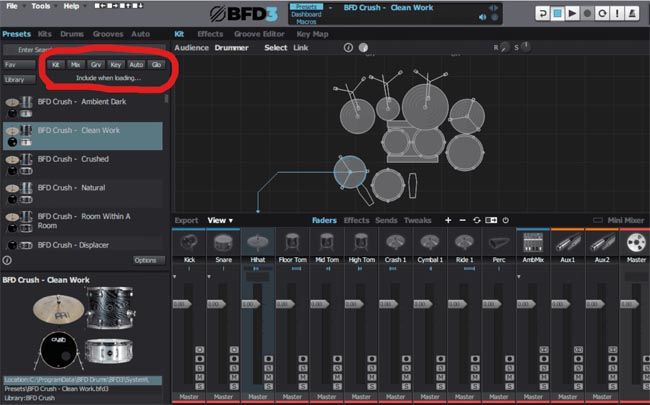Switch to the Drums browser tab
The image size is (650, 405).
click(72, 34)
